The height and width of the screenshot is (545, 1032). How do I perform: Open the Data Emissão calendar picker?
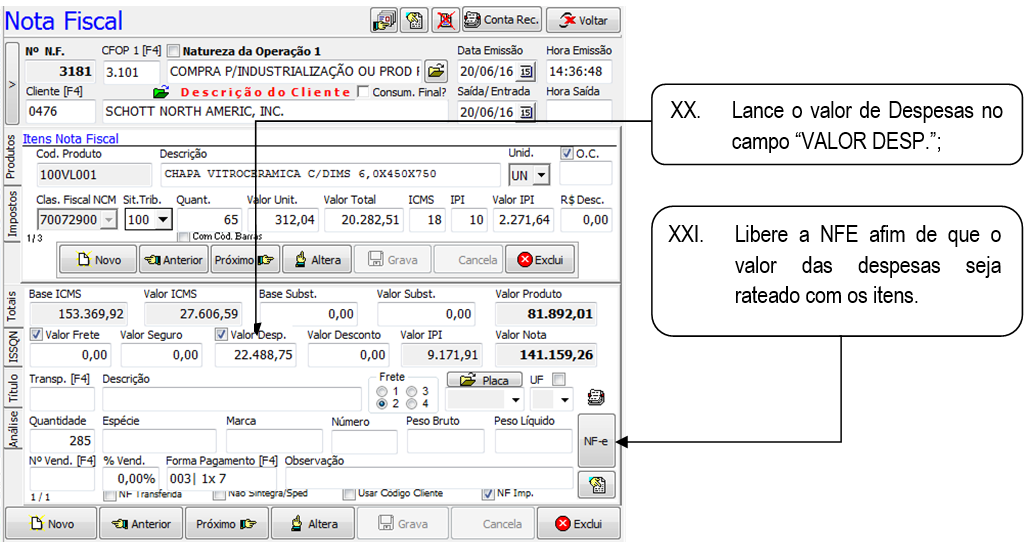tap(527, 72)
